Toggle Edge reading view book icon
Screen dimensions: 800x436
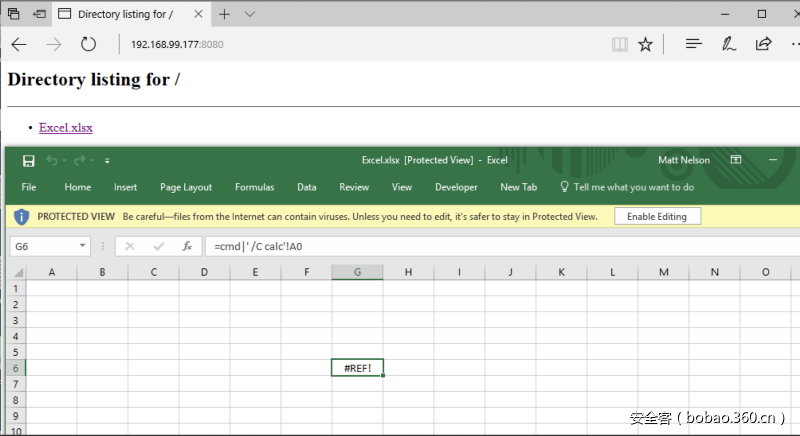point(620,44)
